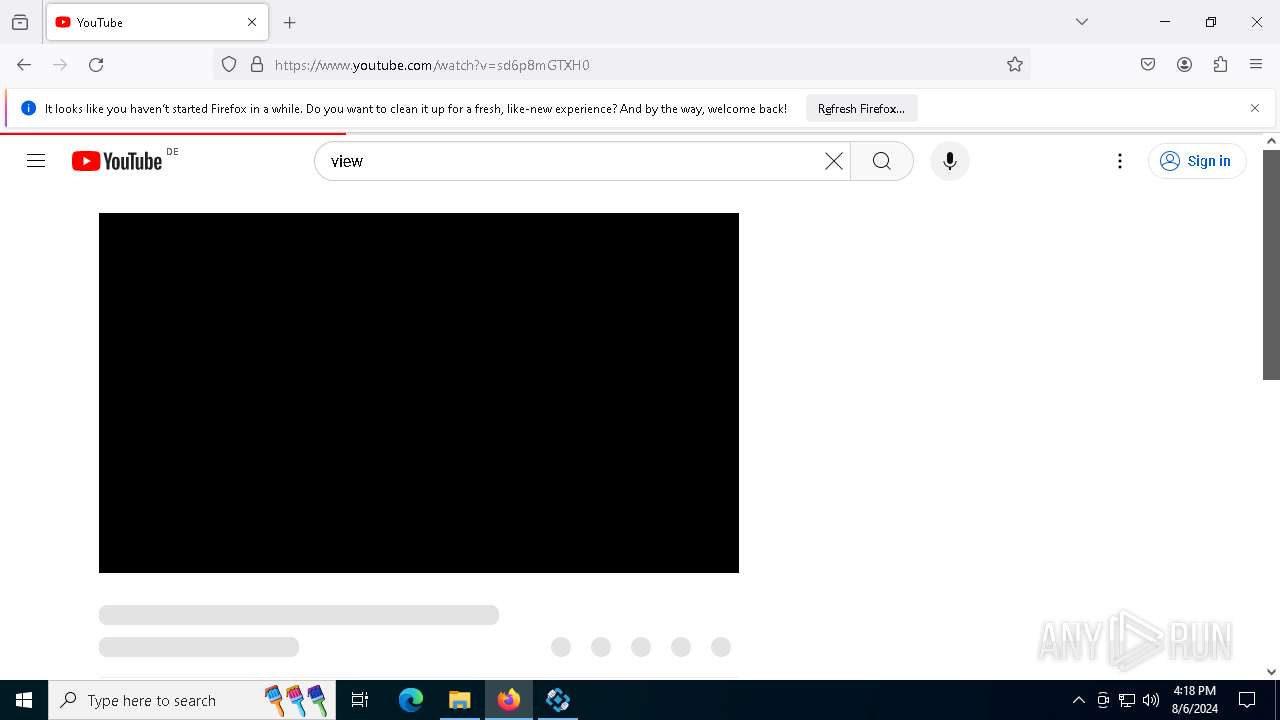1280x720 pixels.
Task: List all tabs dropdown arrow
Action: click(x=1082, y=22)
